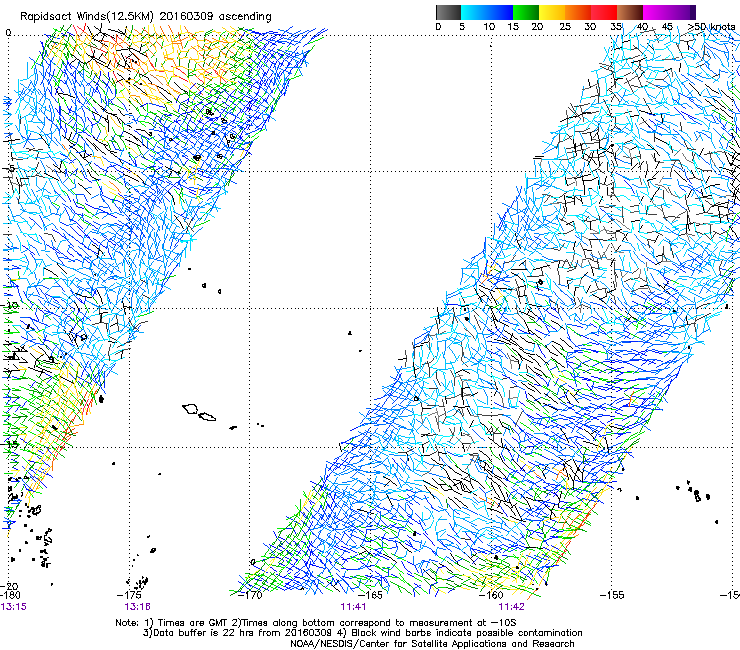Click the larger western Samoa island outline
The height and width of the screenshot is (650, 740).
pos(190,409)
